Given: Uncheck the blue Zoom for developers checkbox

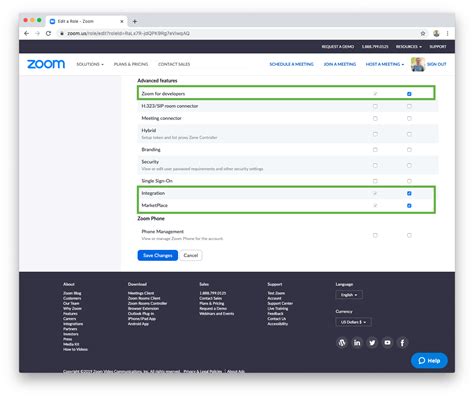Looking at the screenshot, I should tap(409, 94).
